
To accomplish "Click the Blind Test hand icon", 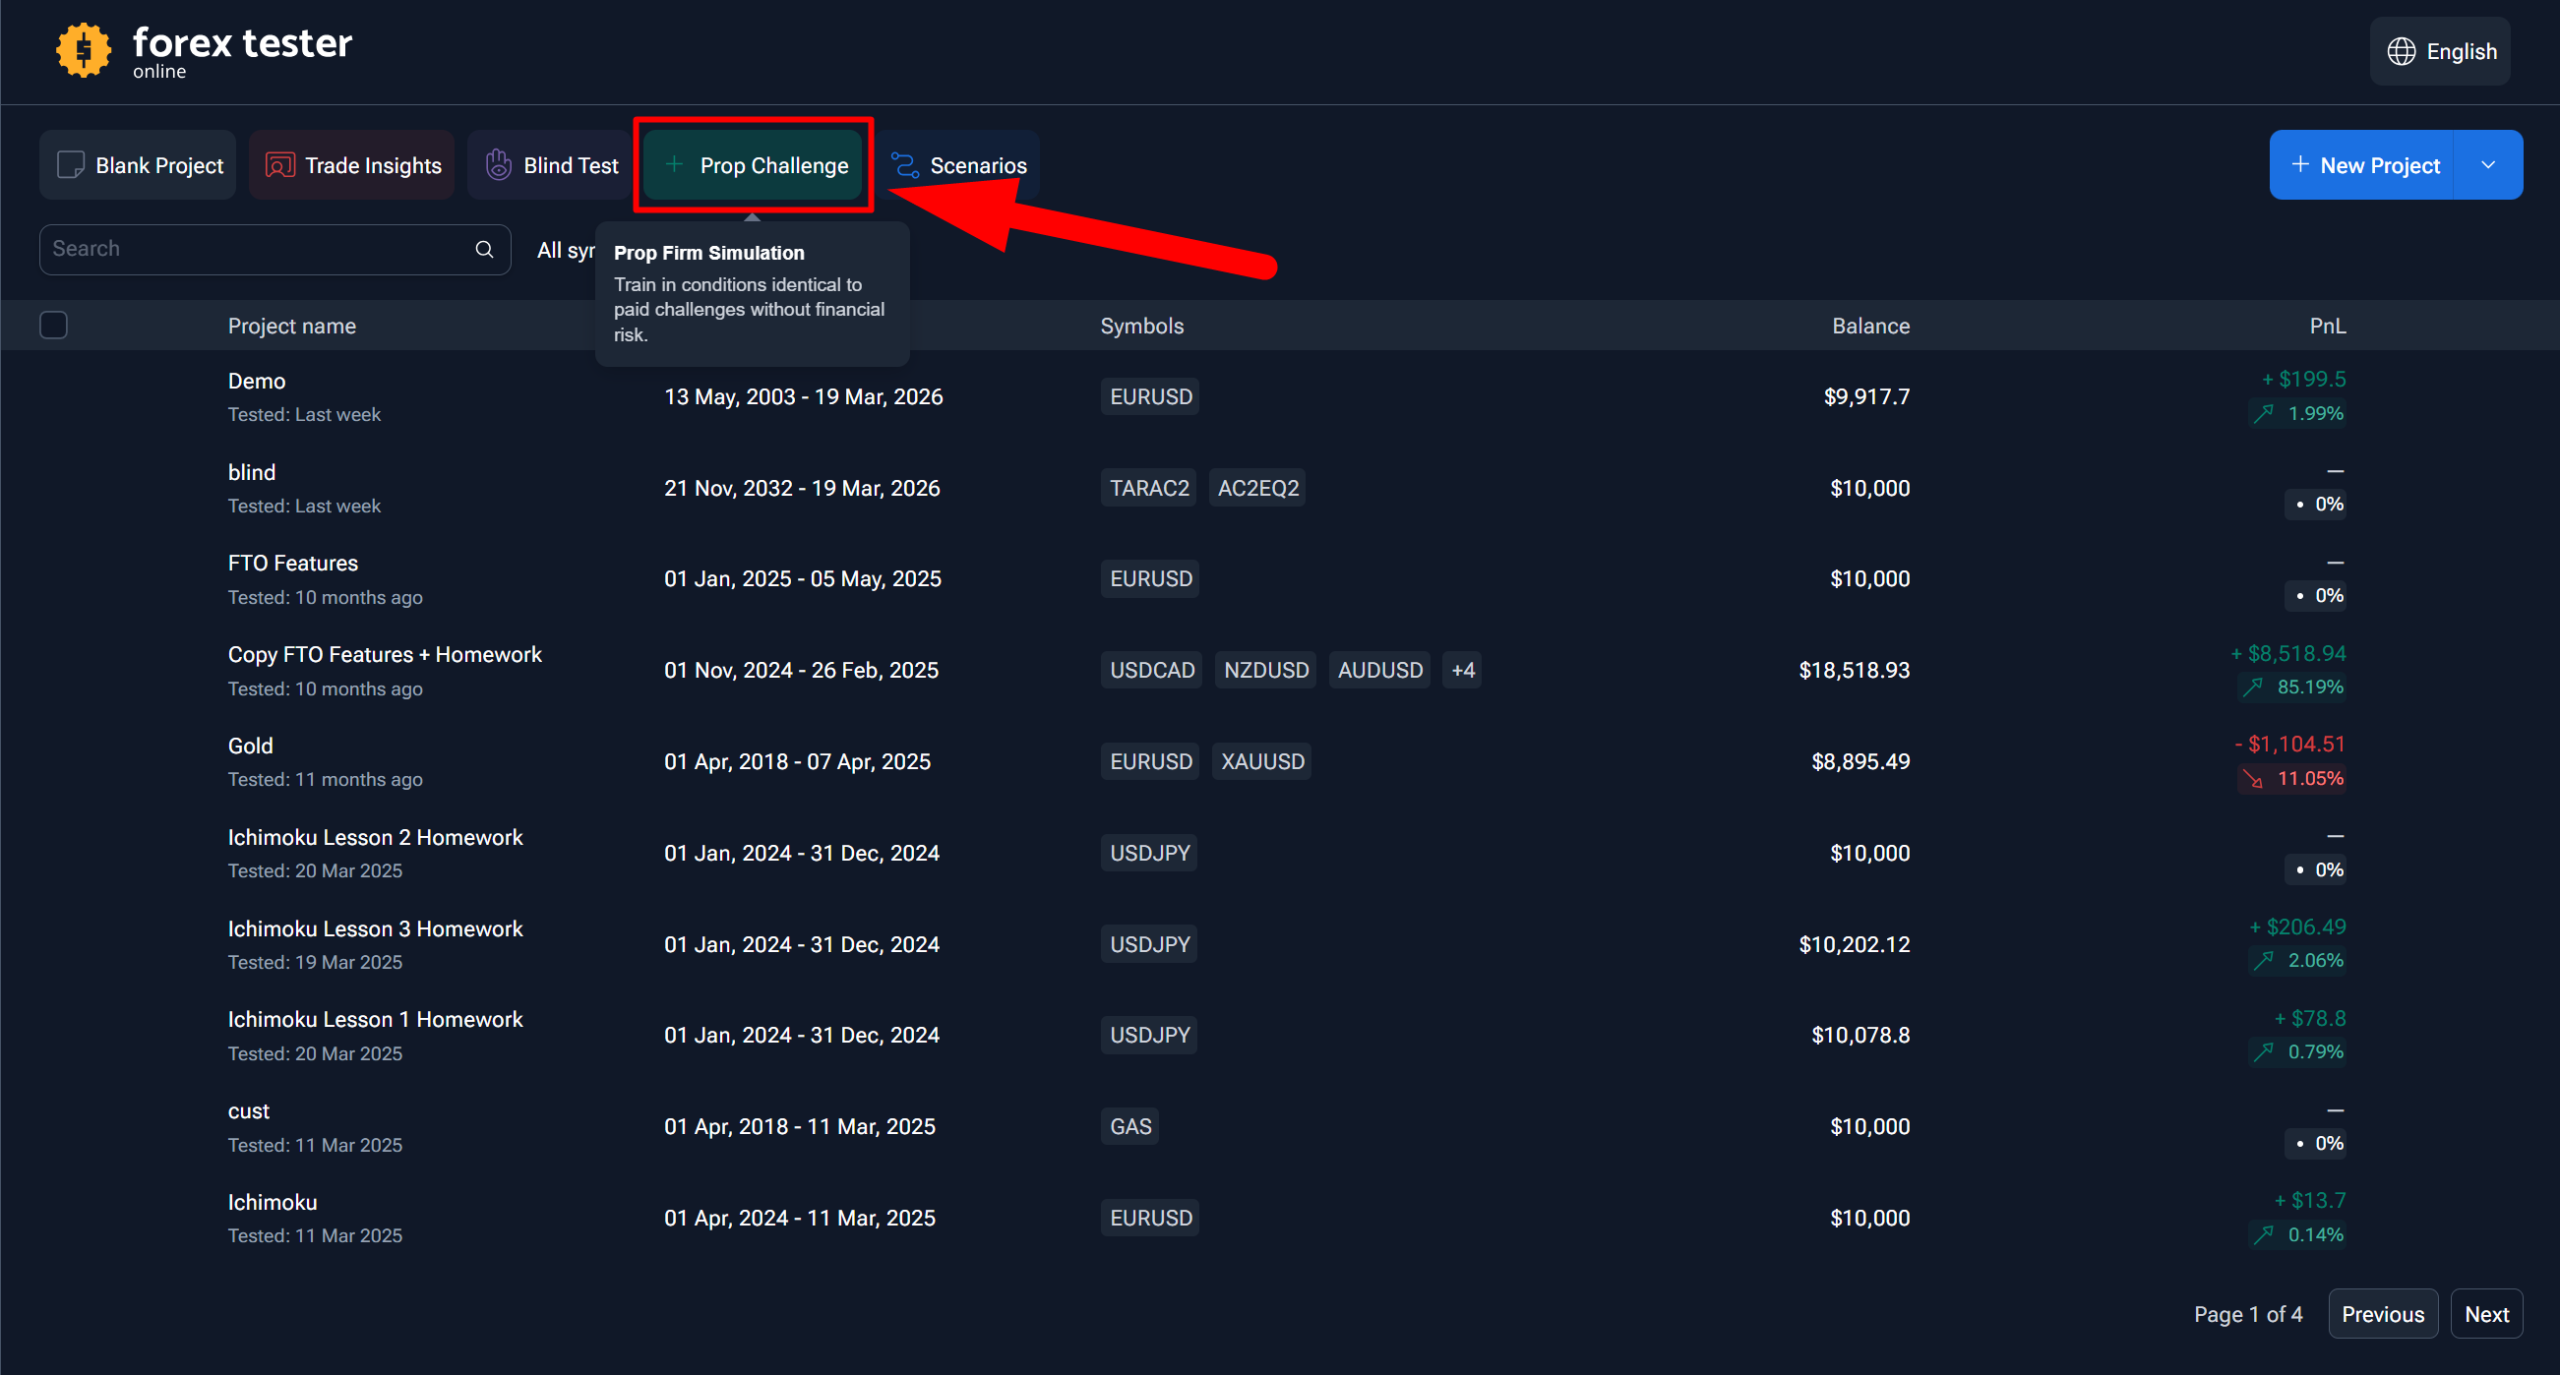I will (498, 164).
